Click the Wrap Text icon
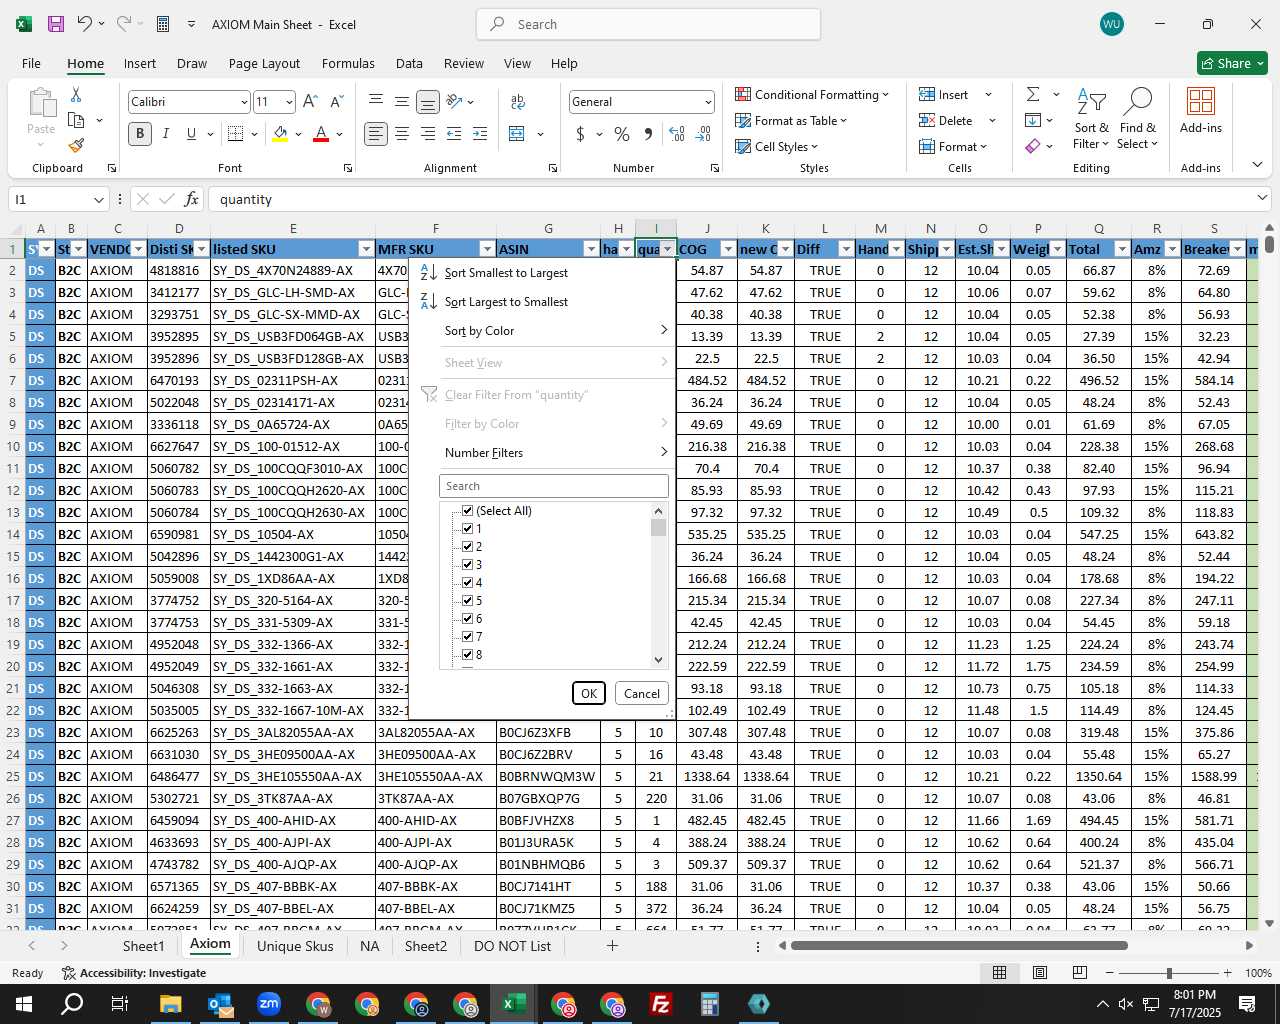 click(518, 101)
